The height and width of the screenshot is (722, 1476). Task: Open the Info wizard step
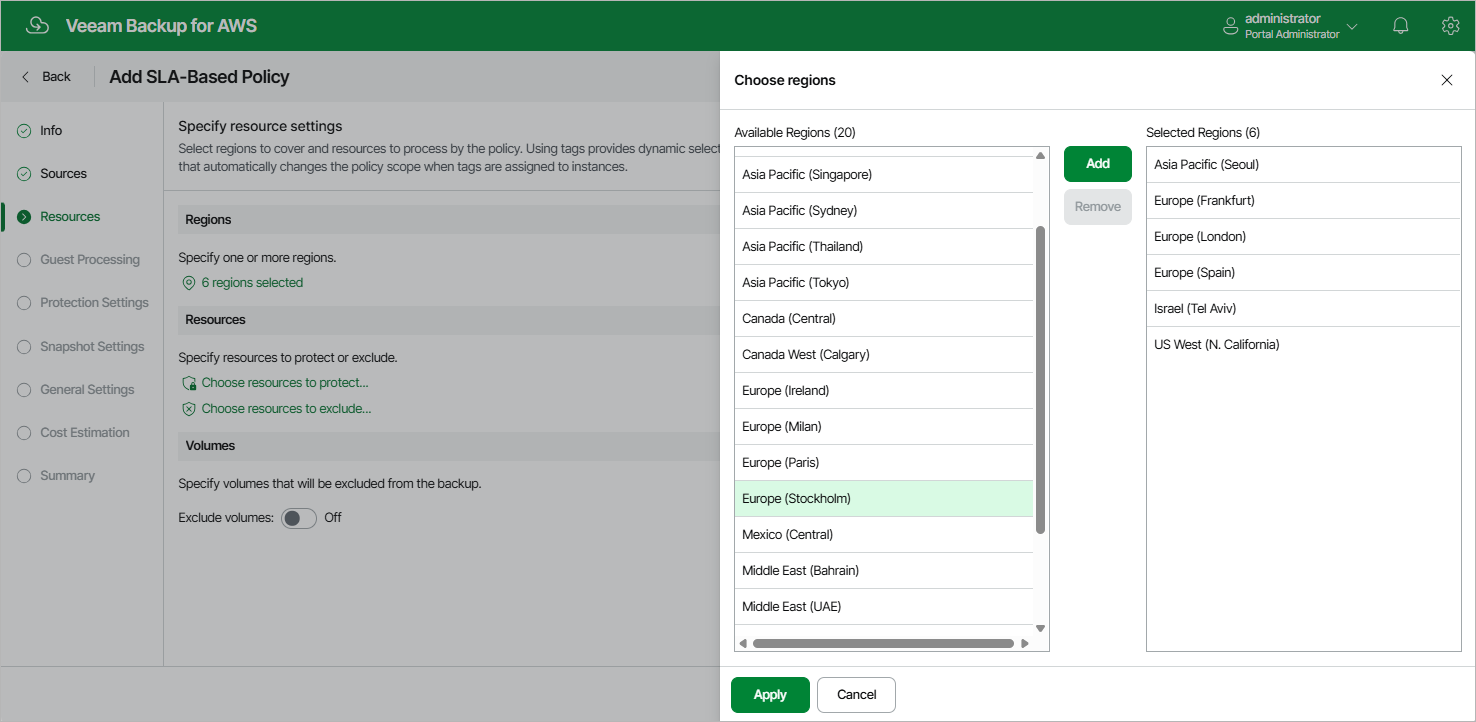pos(51,131)
